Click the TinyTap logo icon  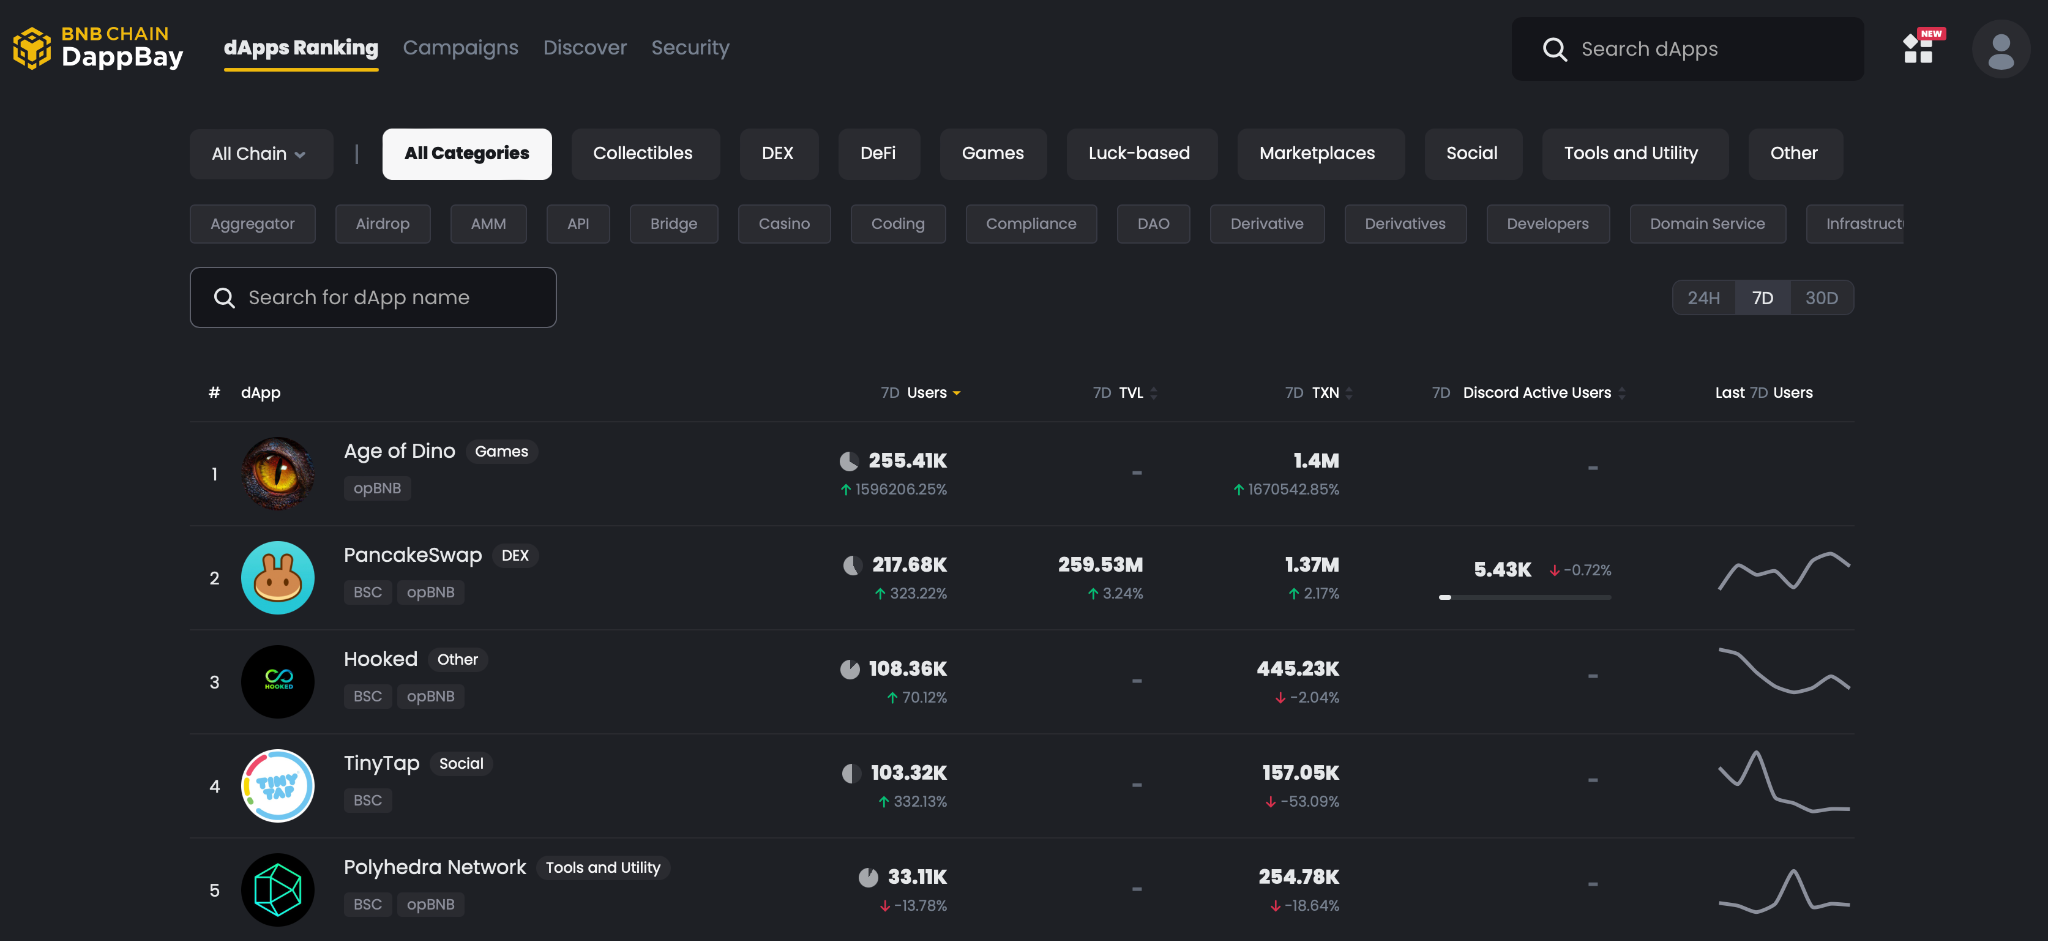click(278, 786)
